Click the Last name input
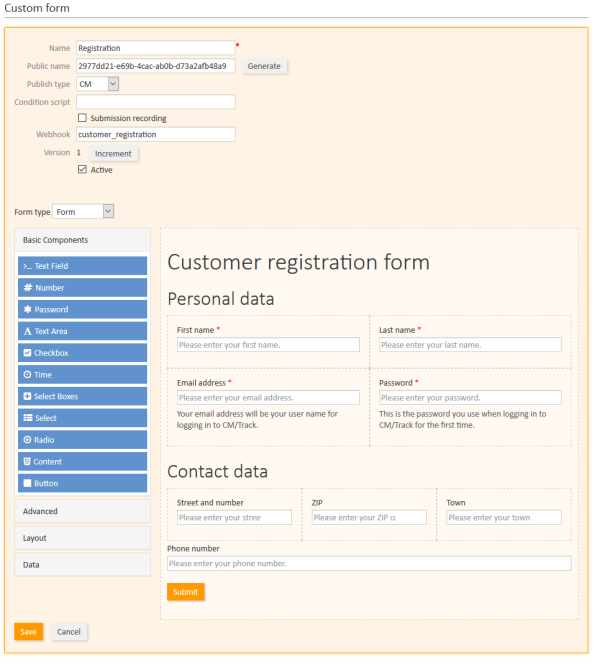 tap(470, 345)
